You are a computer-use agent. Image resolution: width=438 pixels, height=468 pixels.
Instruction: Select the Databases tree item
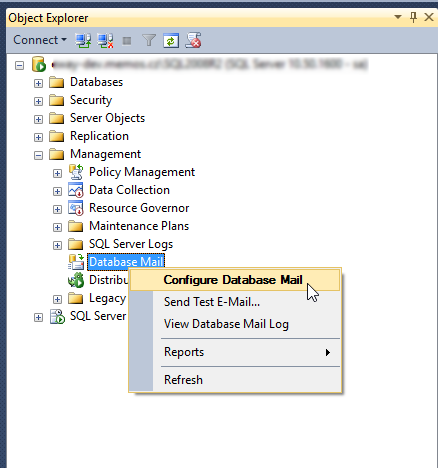point(96,82)
